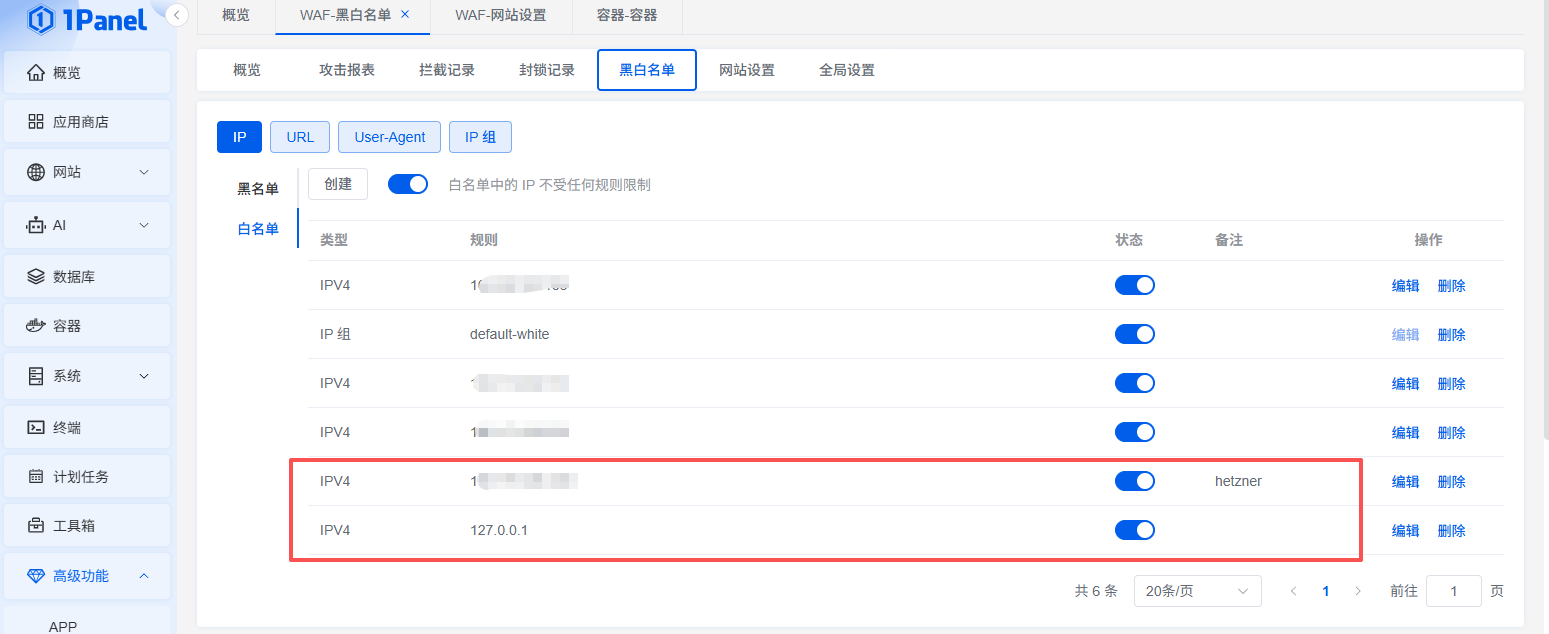Click the toolbox icon beside 工具箱
Viewport: 1549px width, 634px height.
pos(36,525)
